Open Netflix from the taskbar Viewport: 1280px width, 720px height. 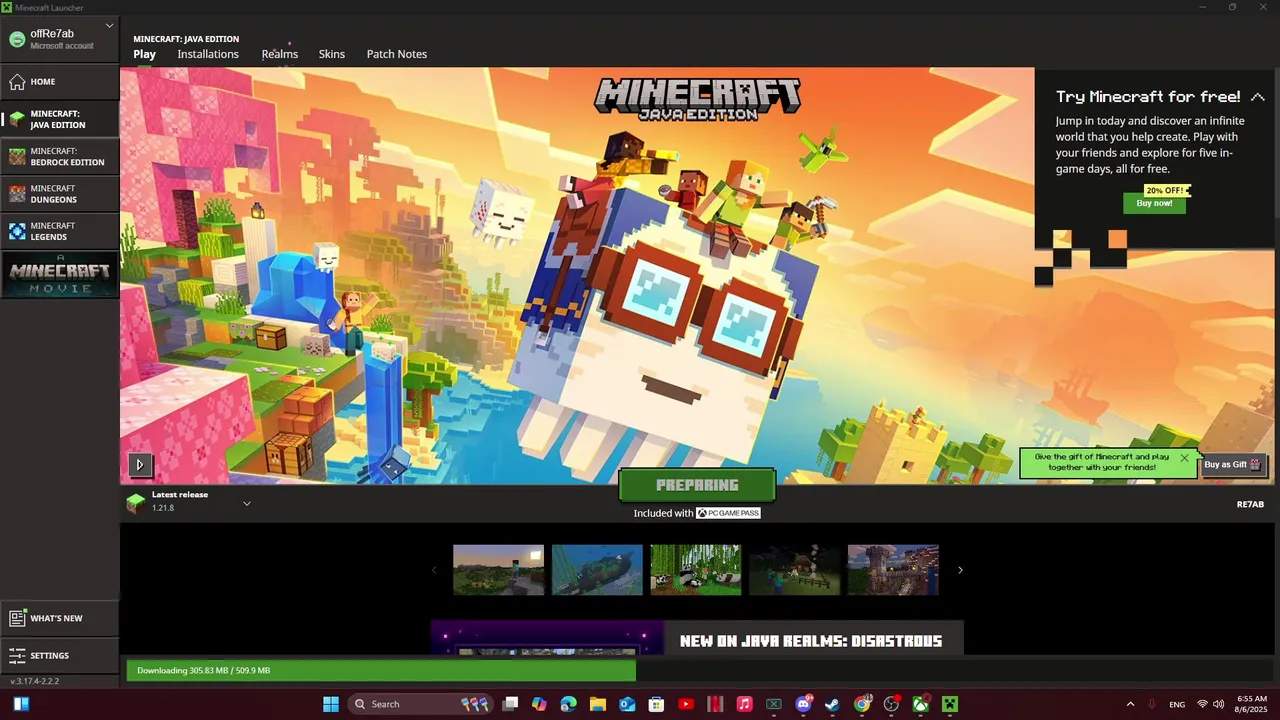[715, 704]
